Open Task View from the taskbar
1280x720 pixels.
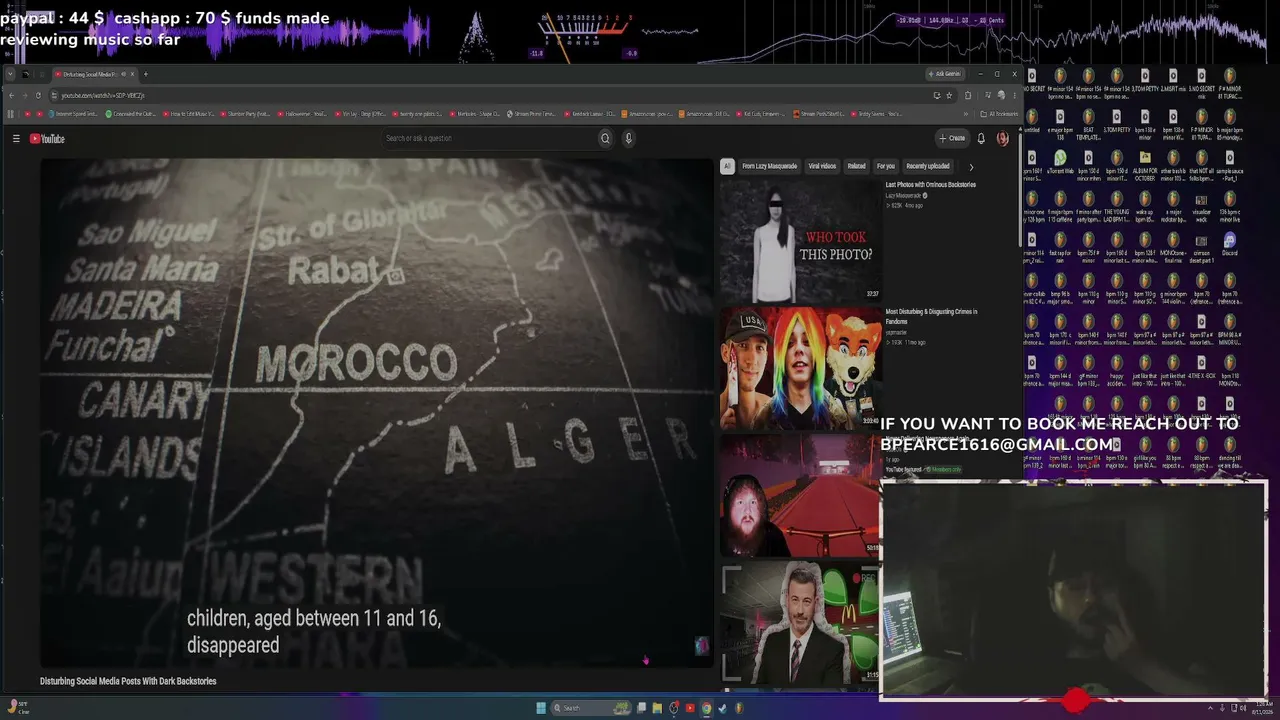point(641,708)
